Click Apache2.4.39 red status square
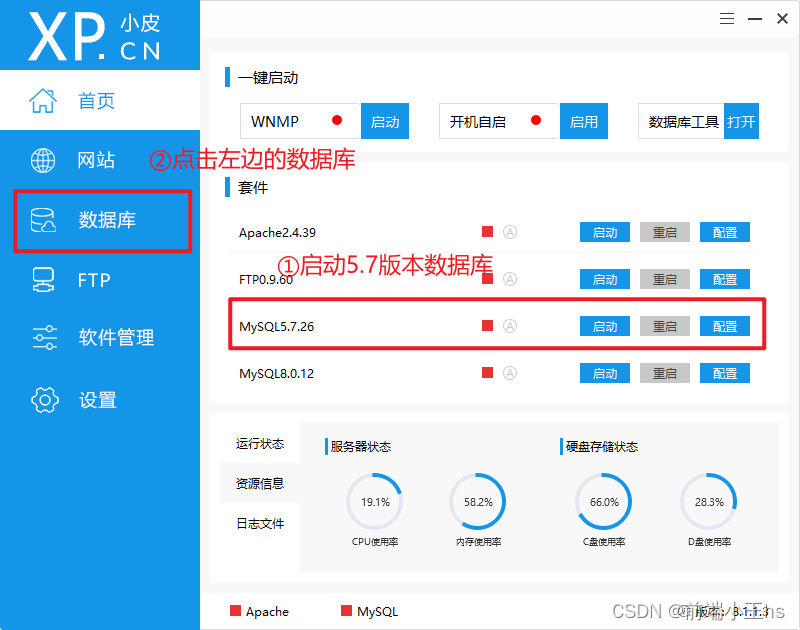The image size is (800, 630). coord(487,232)
